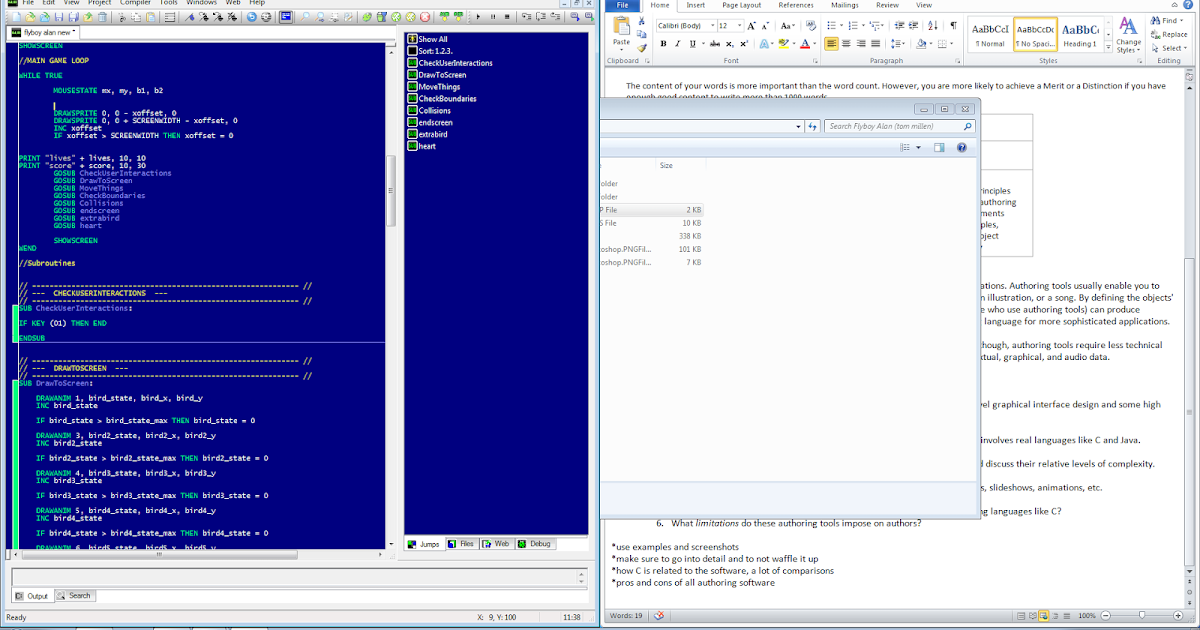This screenshot has width=1200, height=630.
Task: Apply bold formatting in Word
Action: point(663,44)
